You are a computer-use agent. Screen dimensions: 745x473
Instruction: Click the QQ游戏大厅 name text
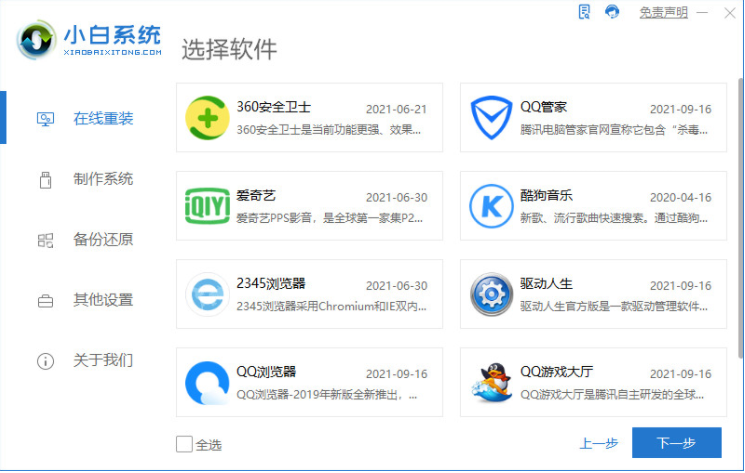556,372
